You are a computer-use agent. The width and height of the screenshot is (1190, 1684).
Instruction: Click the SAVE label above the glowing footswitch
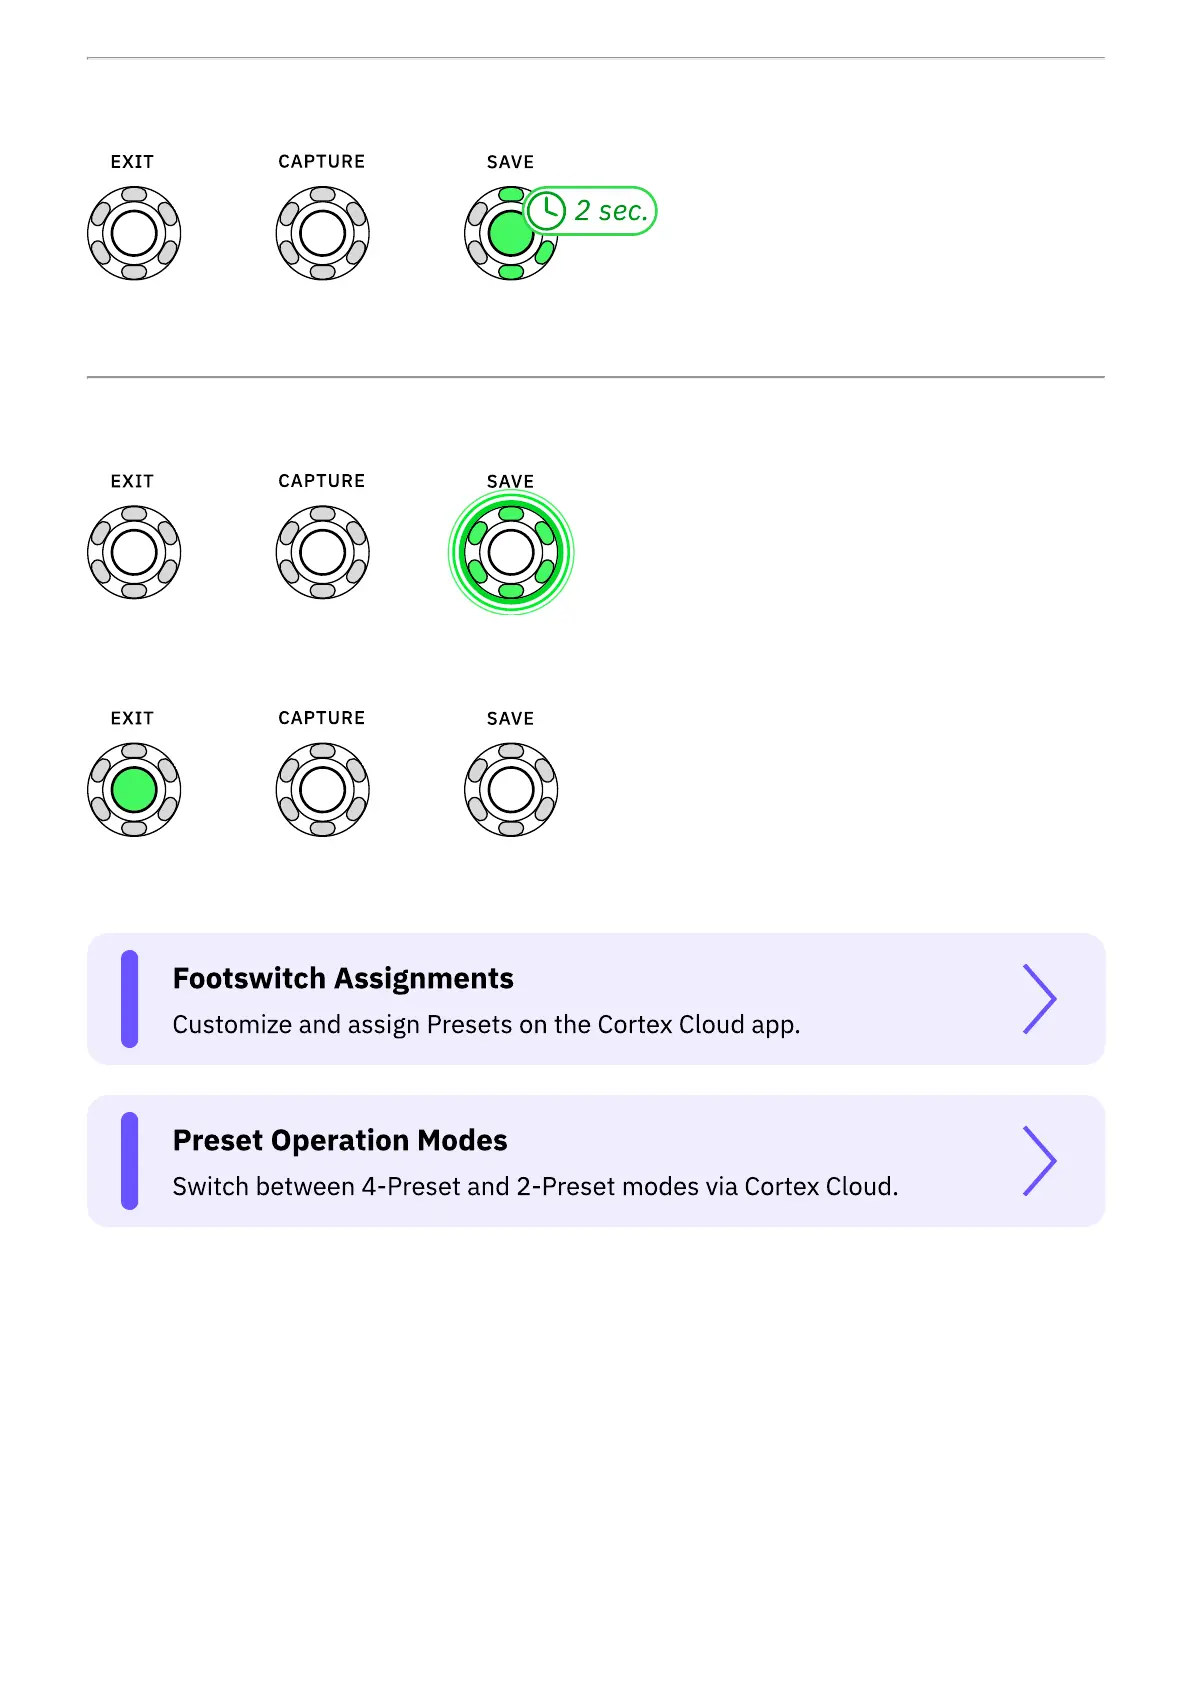(x=510, y=481)
